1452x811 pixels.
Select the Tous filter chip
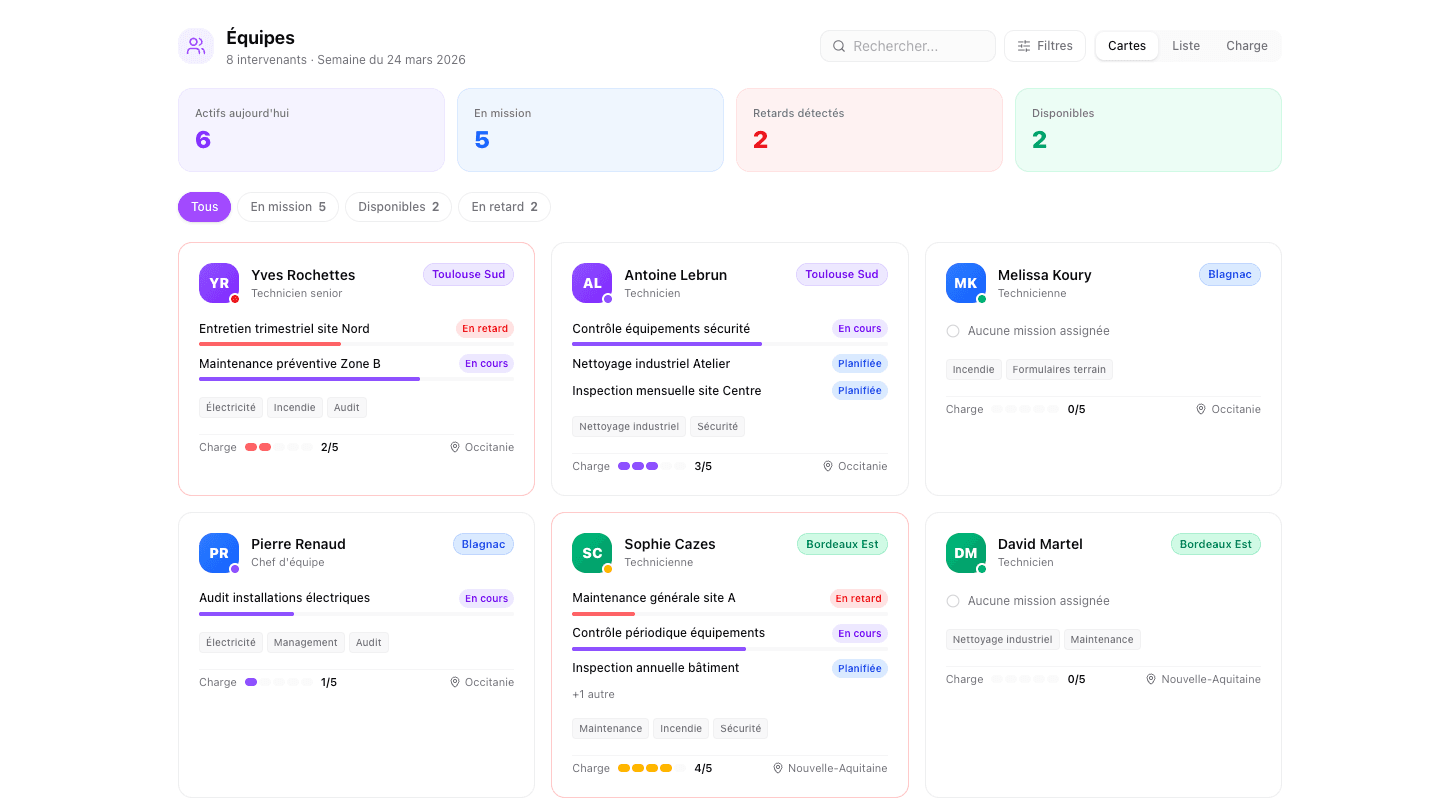click(204, 207)
